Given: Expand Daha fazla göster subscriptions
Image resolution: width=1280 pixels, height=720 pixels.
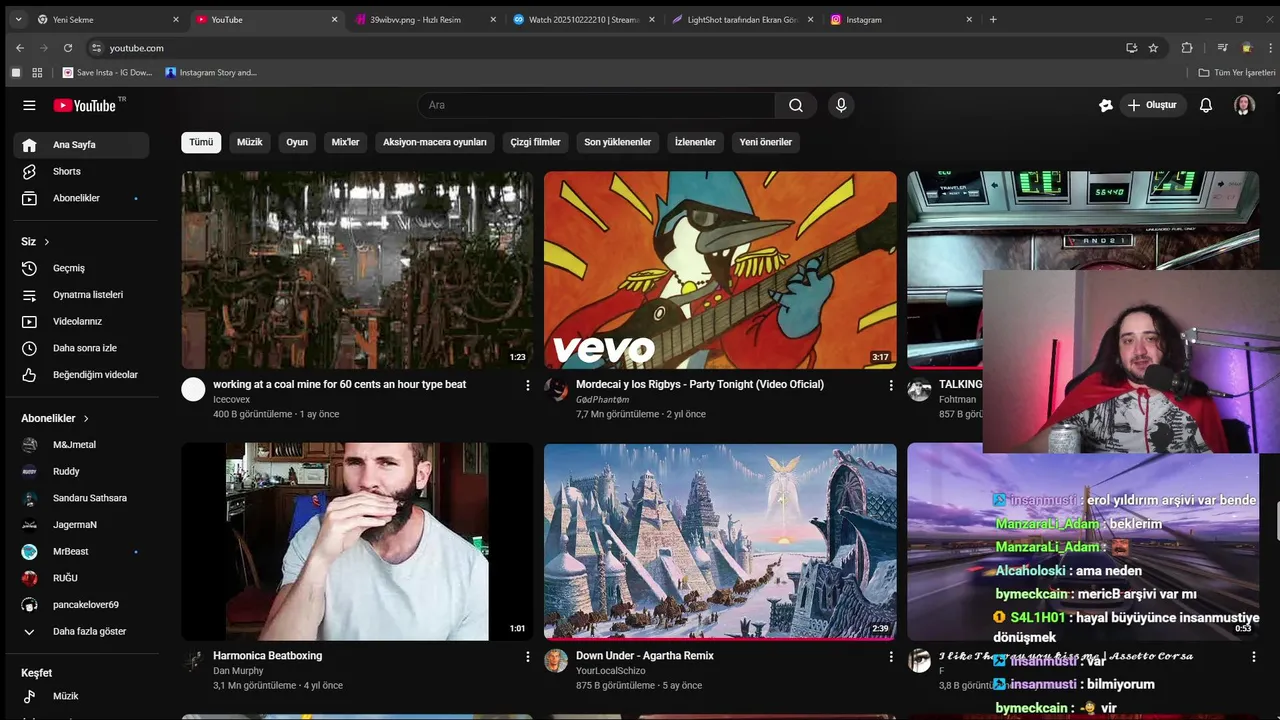Looking at the screenshot, I should coord(81,632).
